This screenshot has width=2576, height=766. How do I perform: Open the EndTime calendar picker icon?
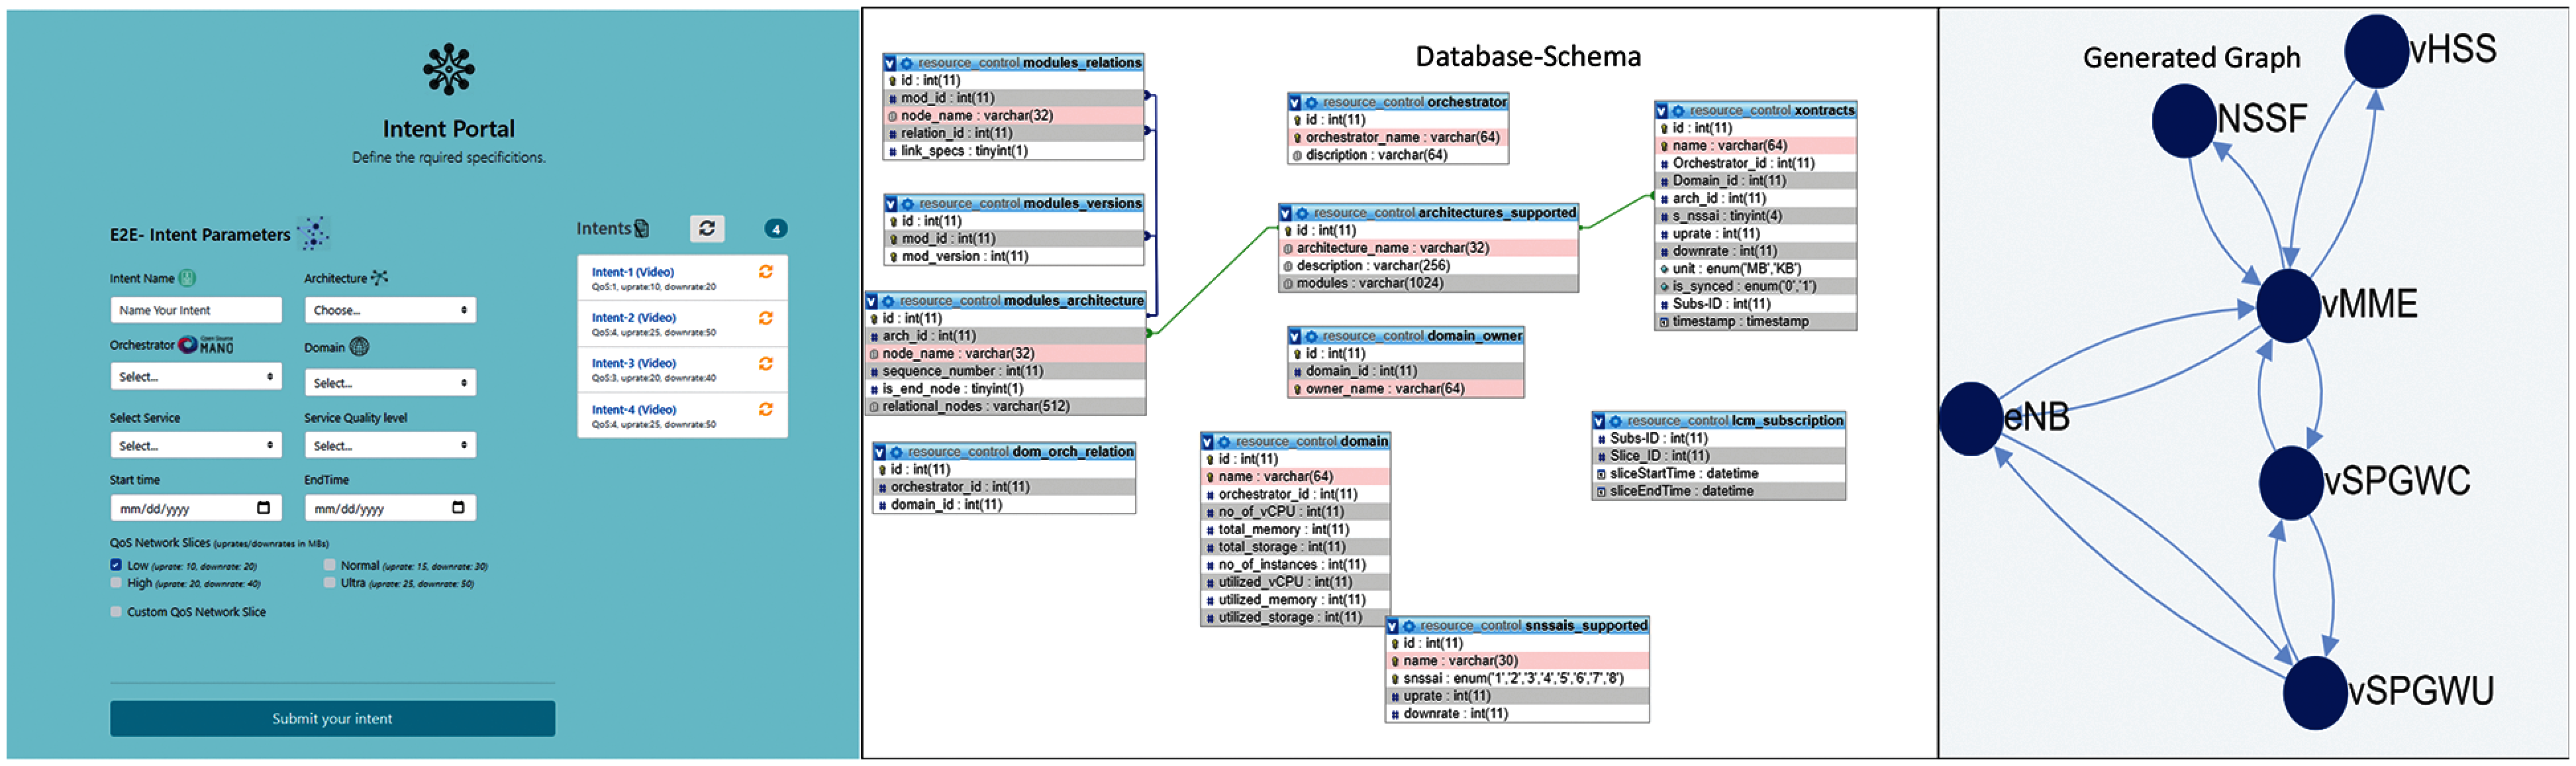coord(458,508)
